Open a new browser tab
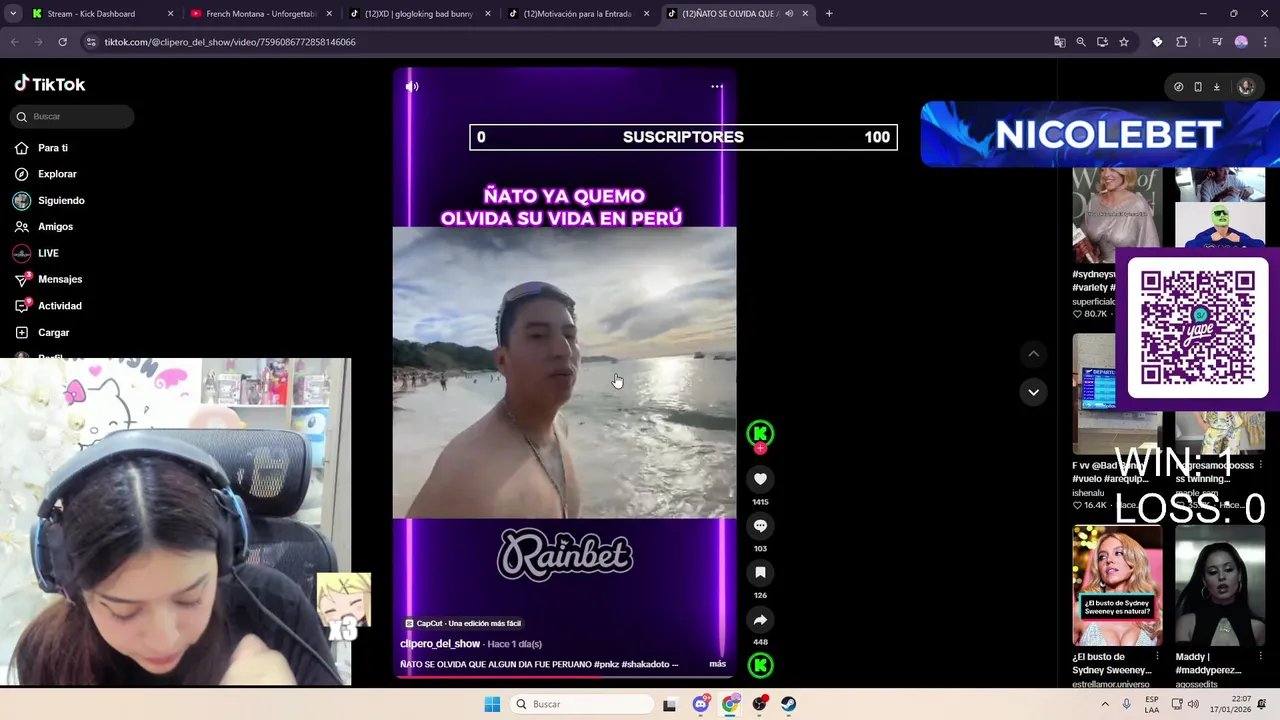The image size is (1280, 720). click(829, 14)
